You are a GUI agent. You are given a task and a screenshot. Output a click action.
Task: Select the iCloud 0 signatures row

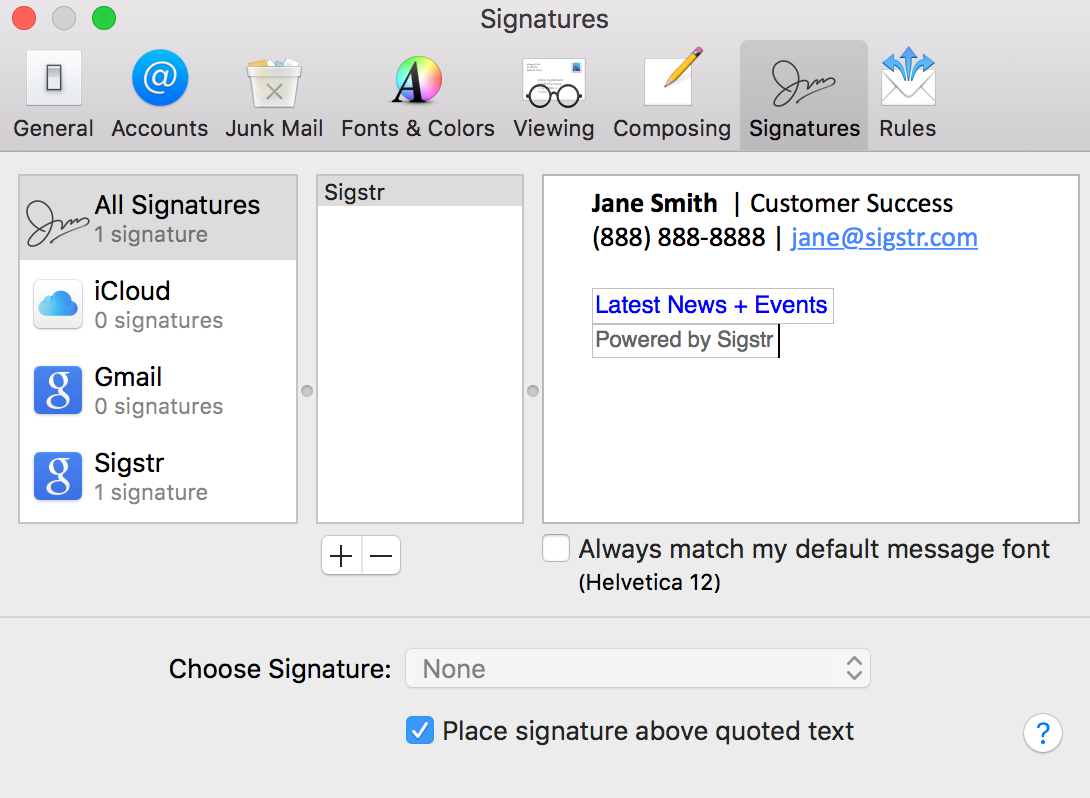(x=158, y=304)
